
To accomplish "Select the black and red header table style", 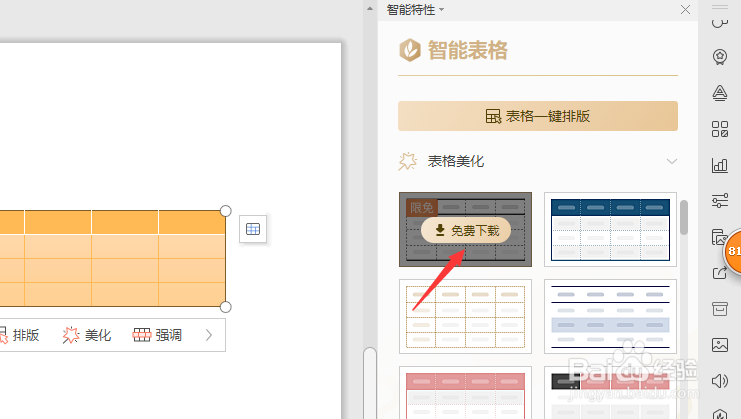I will [x=610, y=393].
